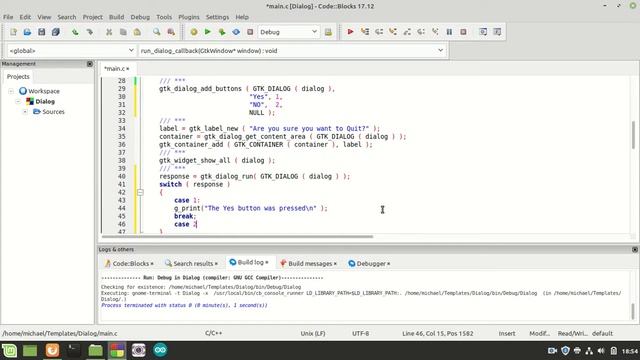Build the project with the gear icon
Screen dimensions: 640x360
[x=193, y=32]
